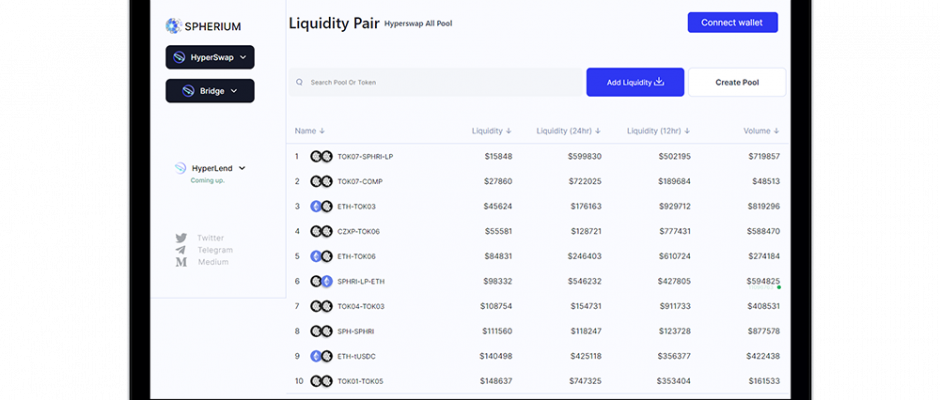Select the ETH-TOK06 pool name

coord(357,256)
